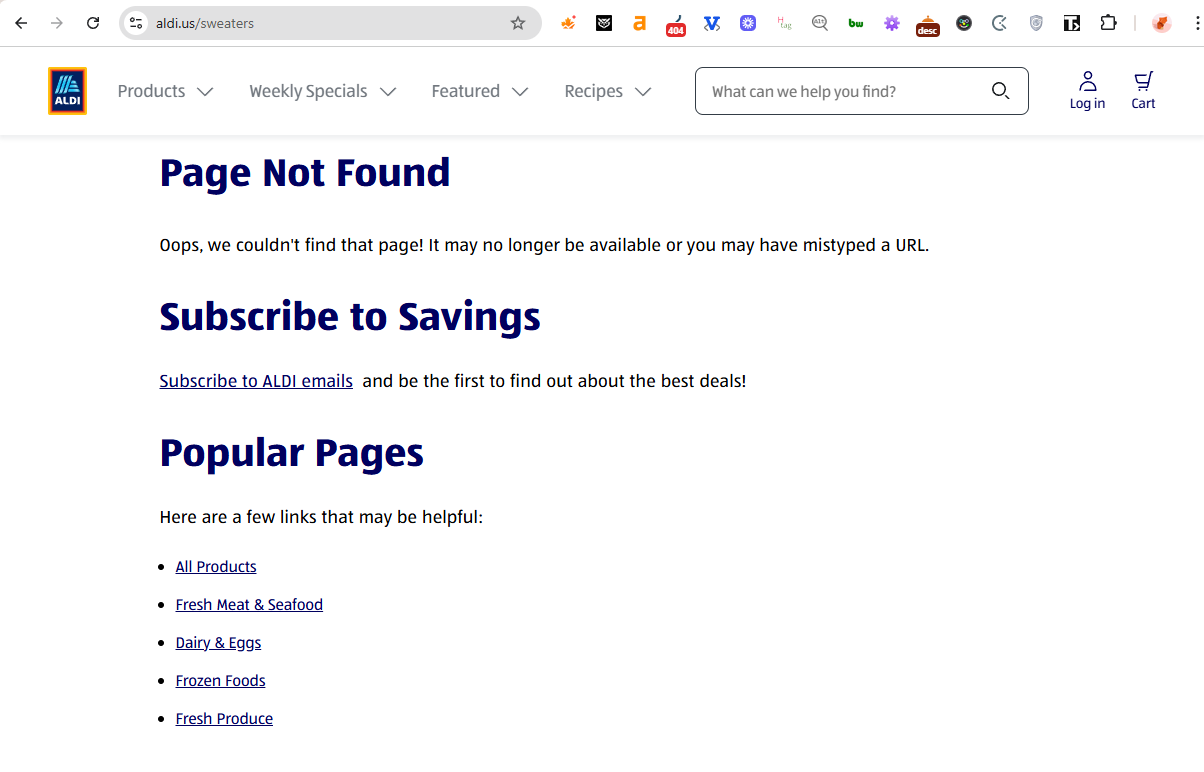Open the Htag extension icon
This screenshot has height=772, width=1204.
pyautogui.click(x=784, y=23)
